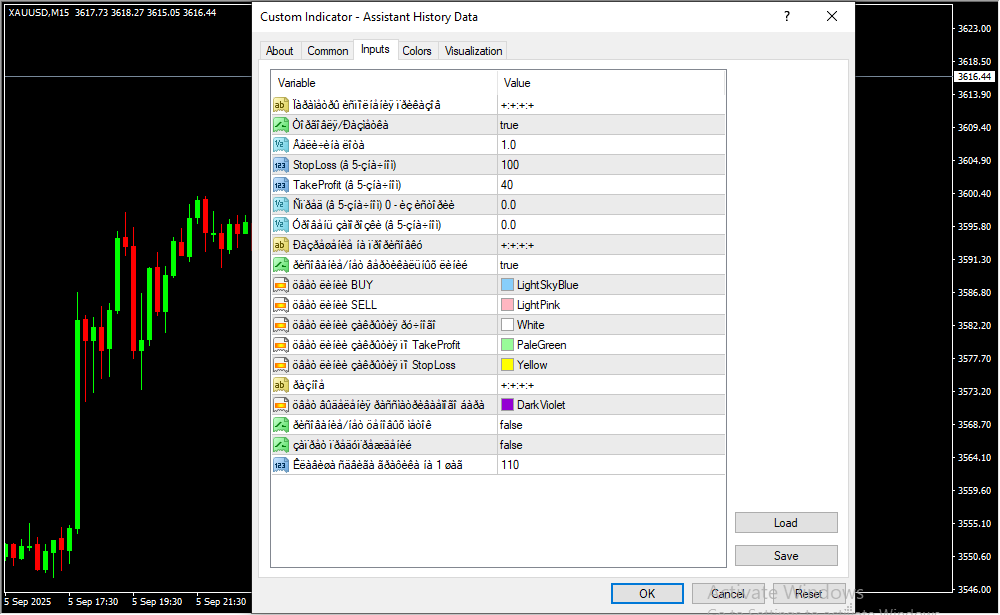Go to the Common tab
The image size is (1000, 615).
point(328,51)
